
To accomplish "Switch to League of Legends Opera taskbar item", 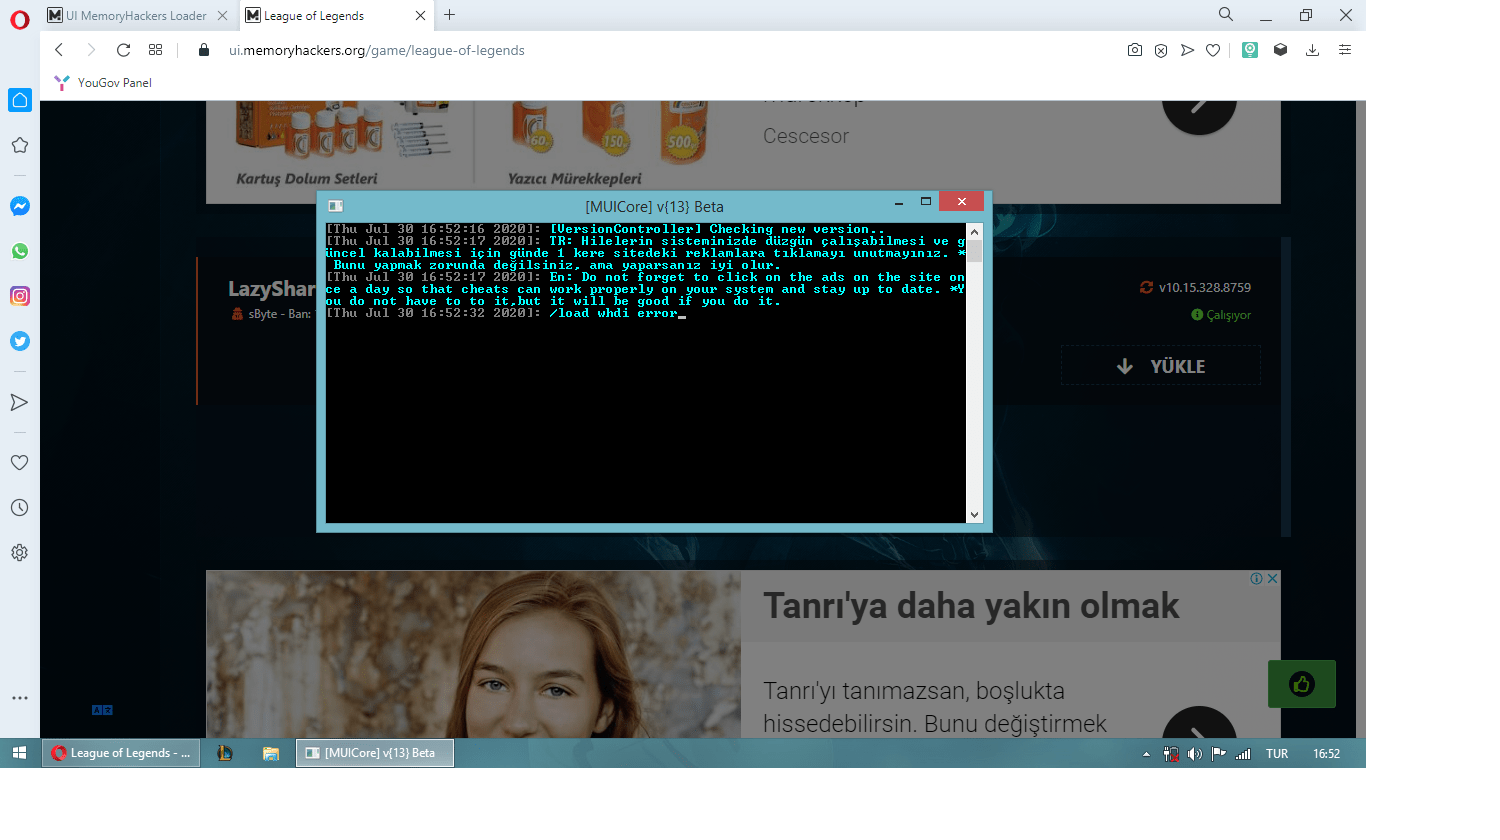I will tap(121, 753).
